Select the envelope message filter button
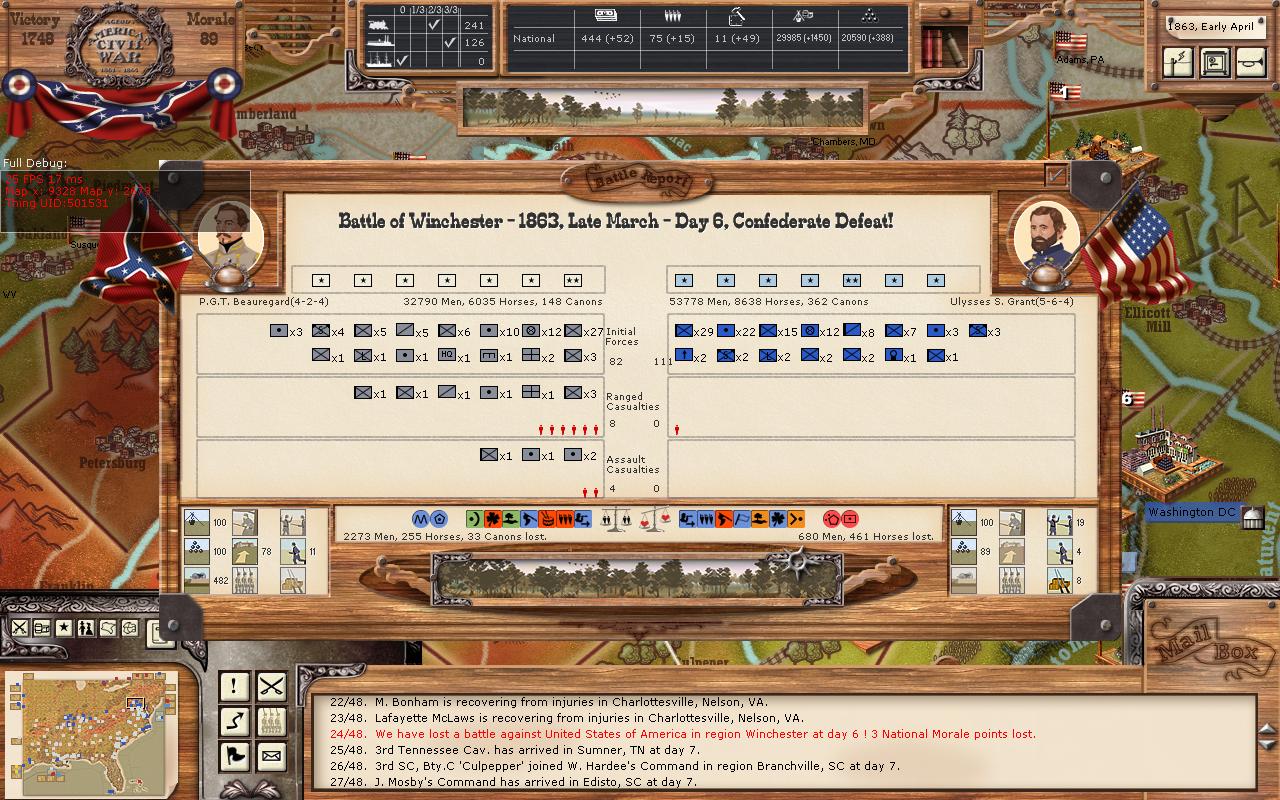Viewport: 1280px width, 800px height. point(271,755)
